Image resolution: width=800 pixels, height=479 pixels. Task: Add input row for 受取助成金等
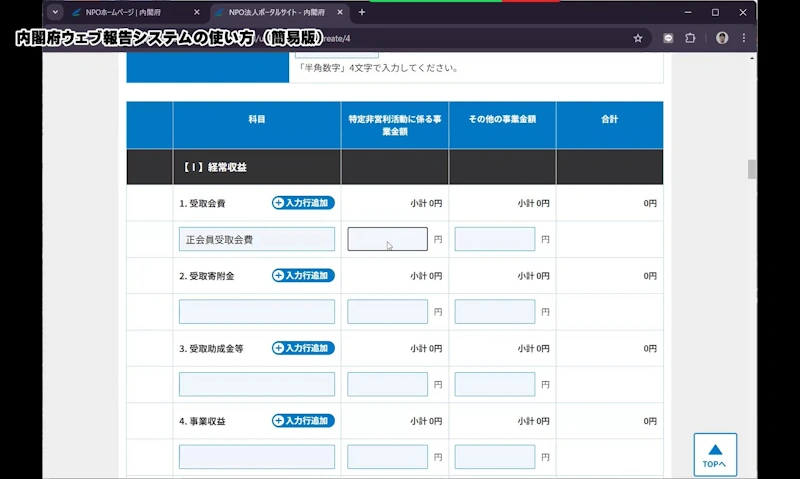pyautogui.click(x=303, y=349)
